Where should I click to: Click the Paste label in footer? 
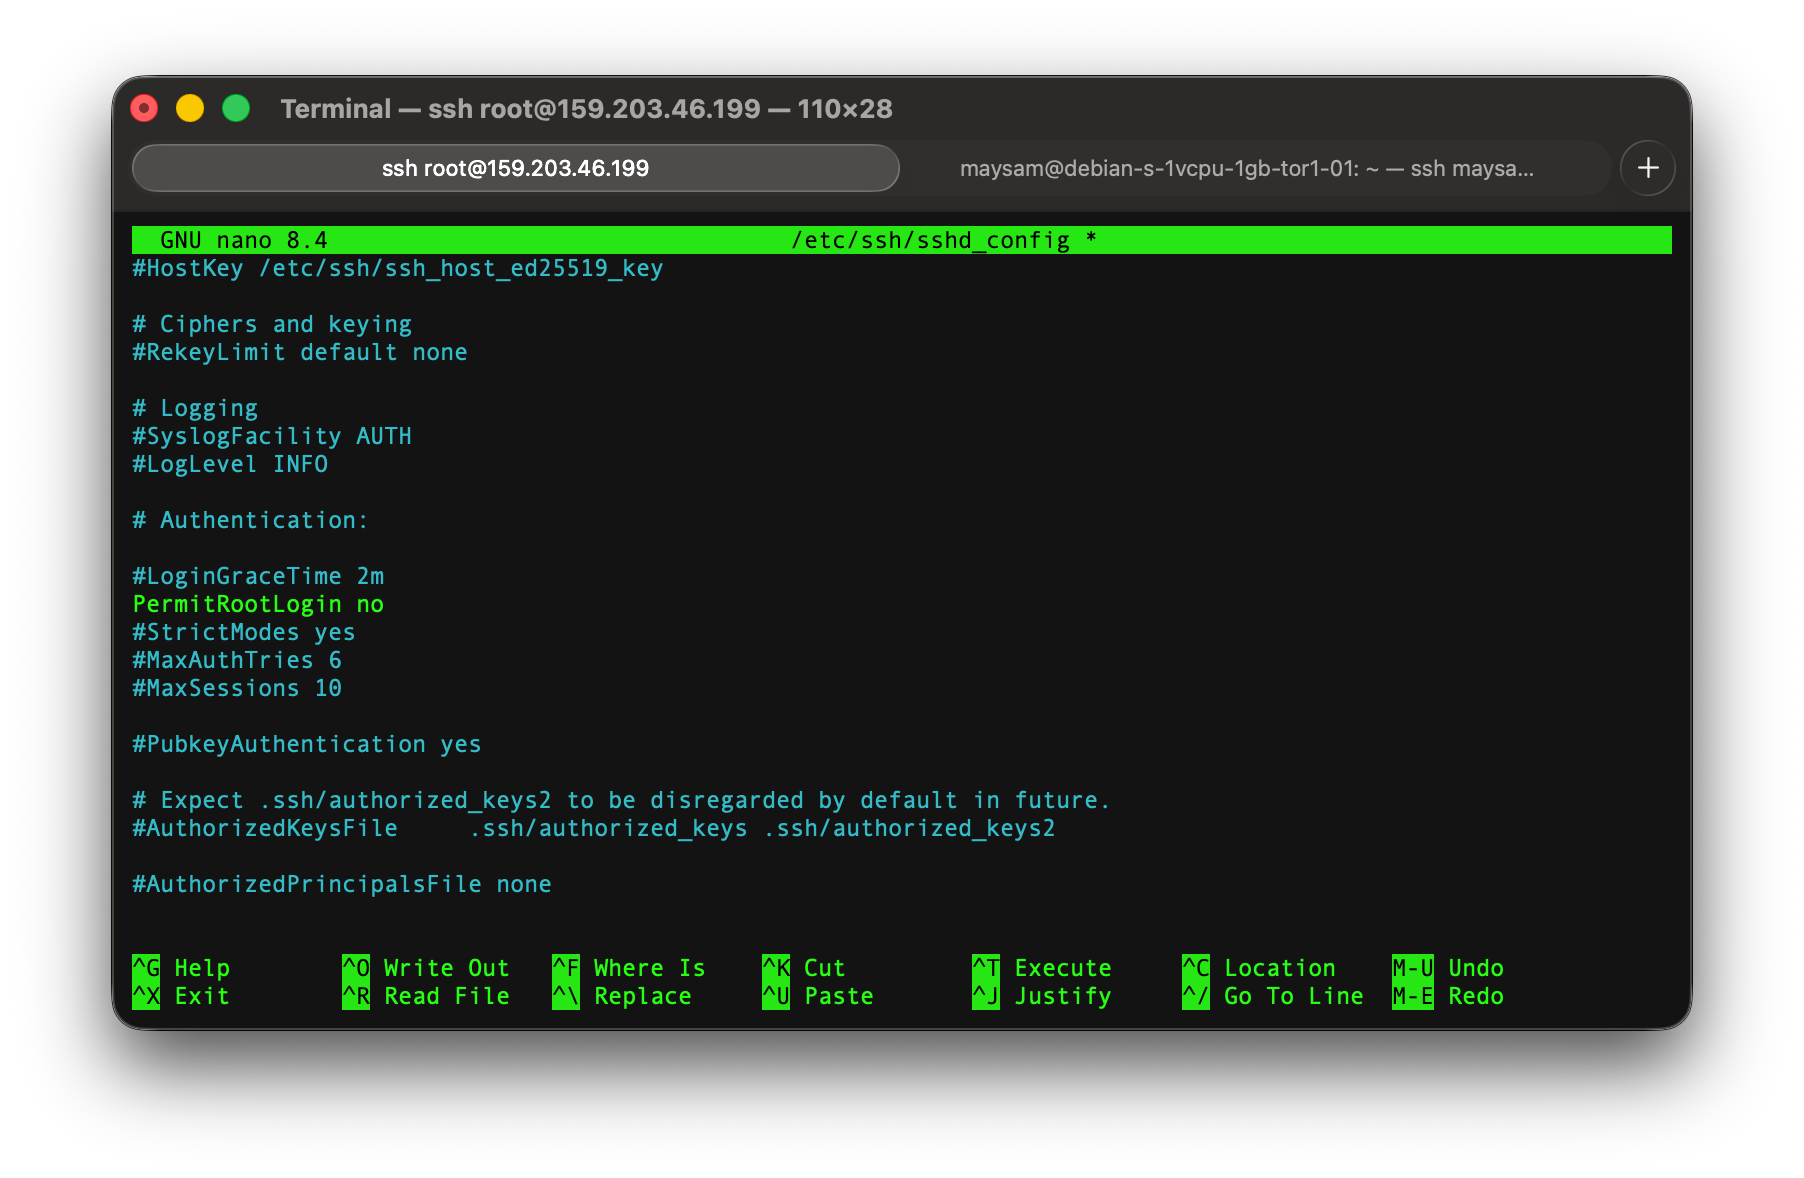tap(839, 996)
